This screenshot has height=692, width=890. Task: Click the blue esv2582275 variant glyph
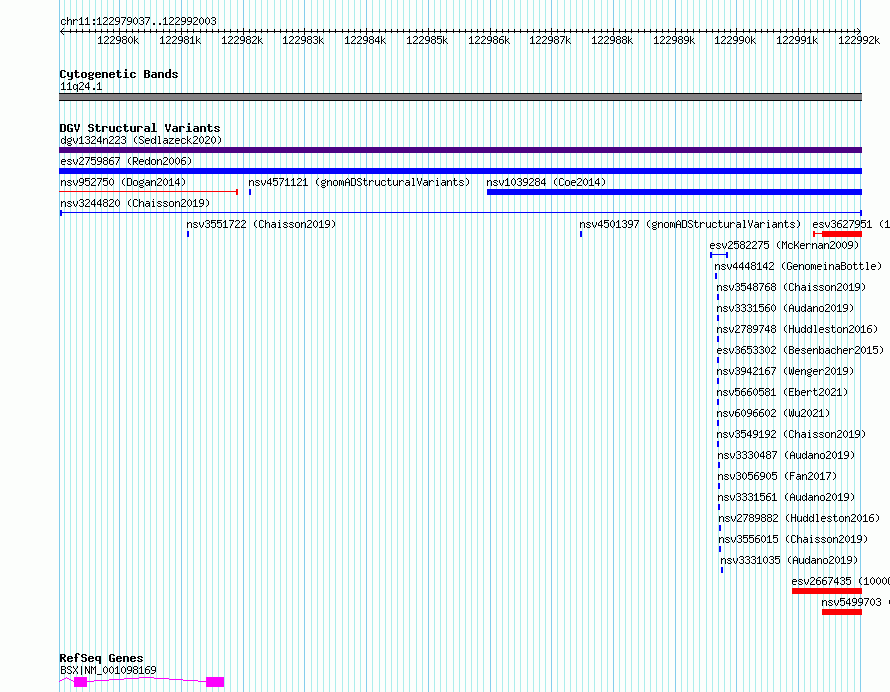point(719,255)
